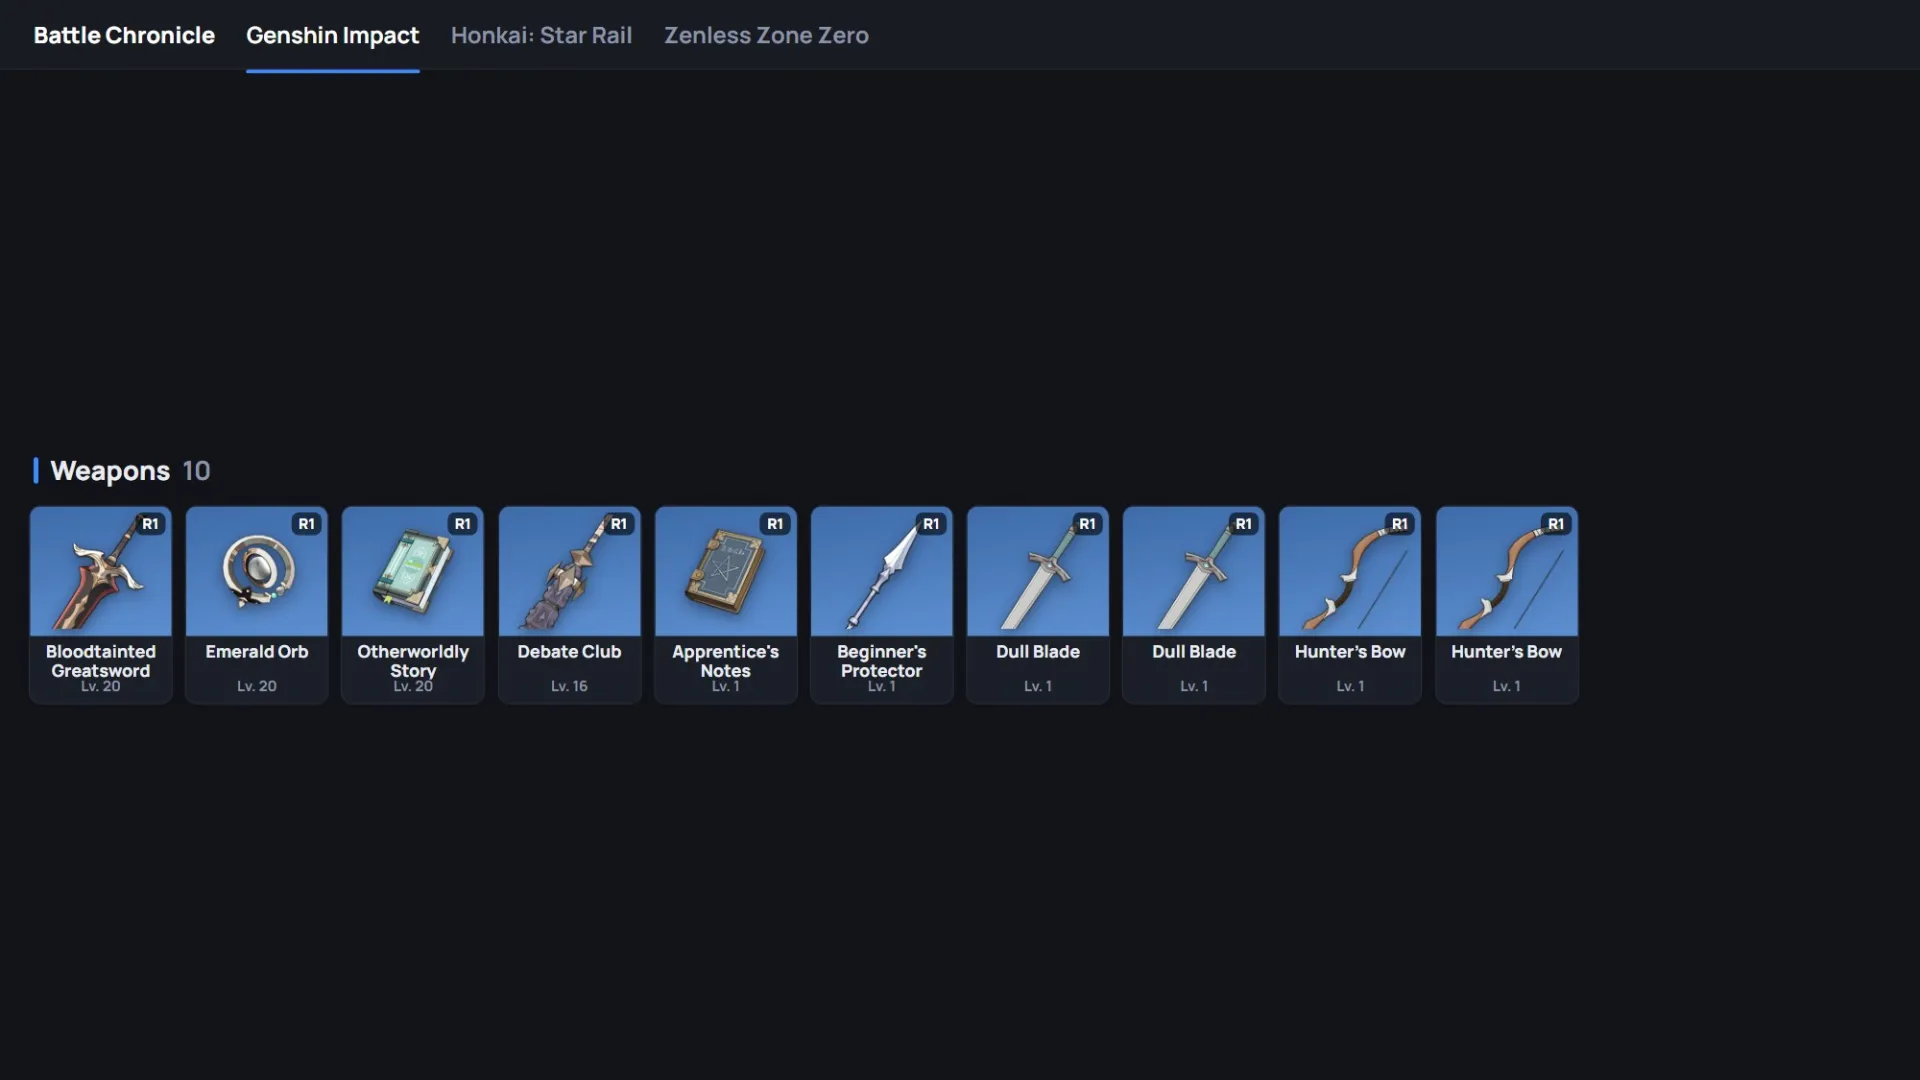Click the Beginner's Protector name label
Image resolution: width=1920 pixels, height=1080 pixels.
[x=882, y=661]
